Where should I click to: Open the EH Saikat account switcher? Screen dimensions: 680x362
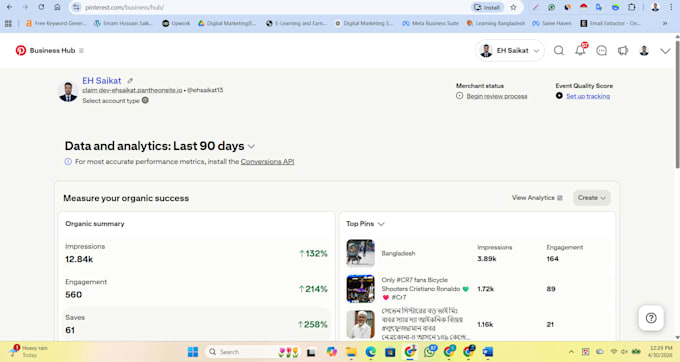(x=510, y=51)
